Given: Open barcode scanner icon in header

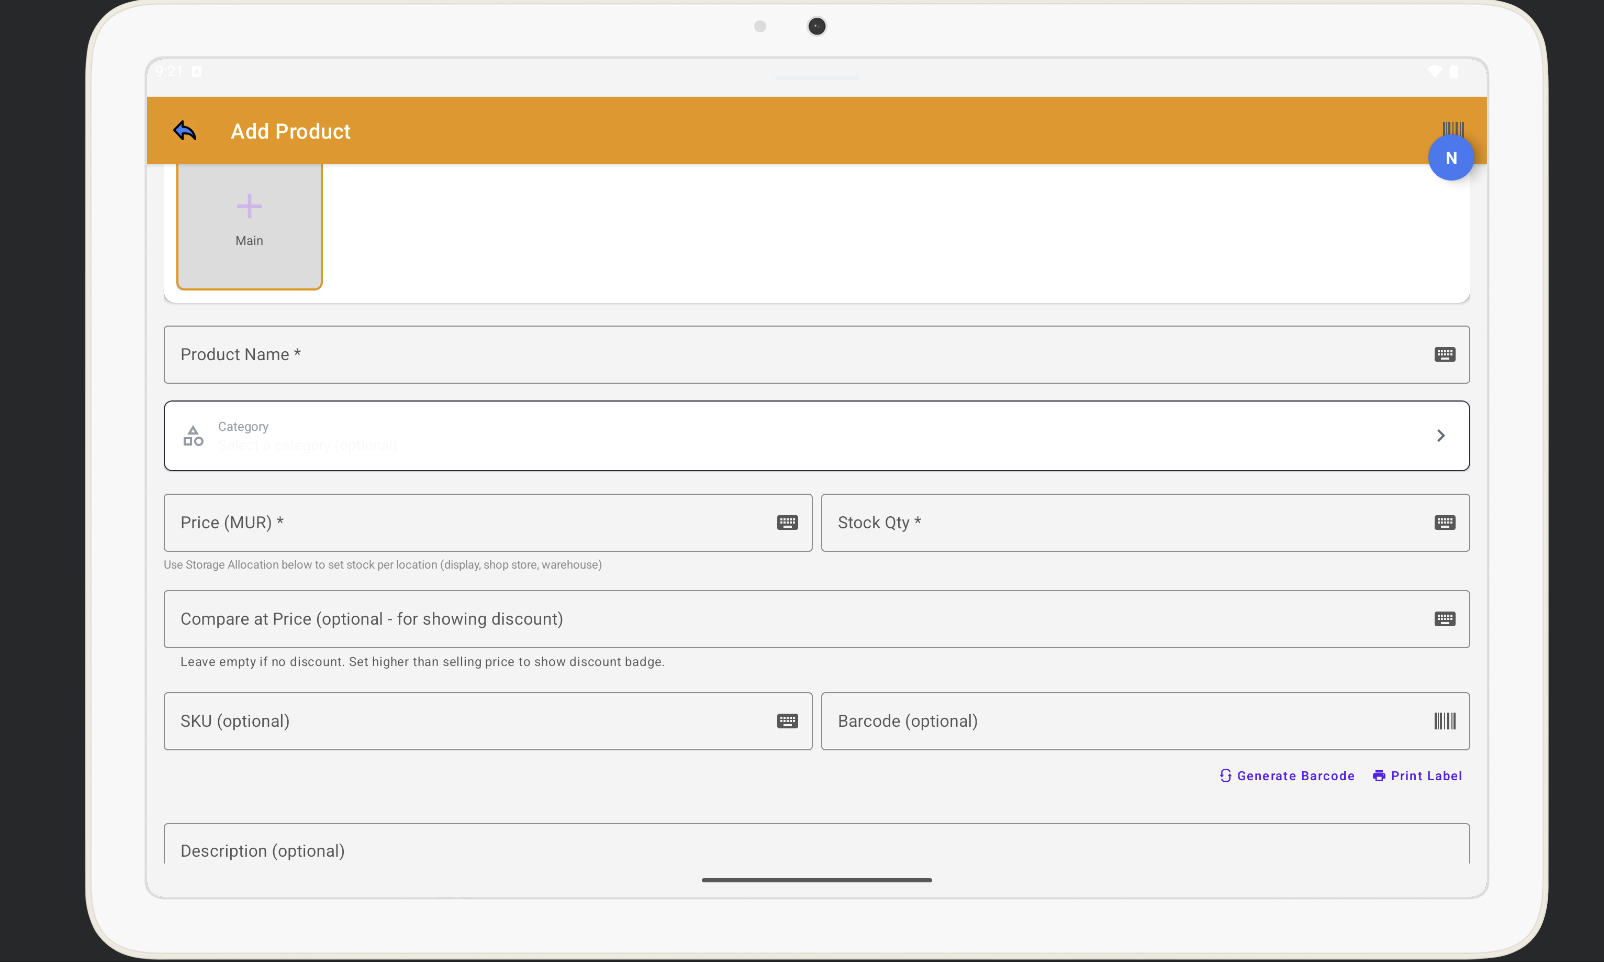Looking at the screenshot, I should (x=1453, y=128).
